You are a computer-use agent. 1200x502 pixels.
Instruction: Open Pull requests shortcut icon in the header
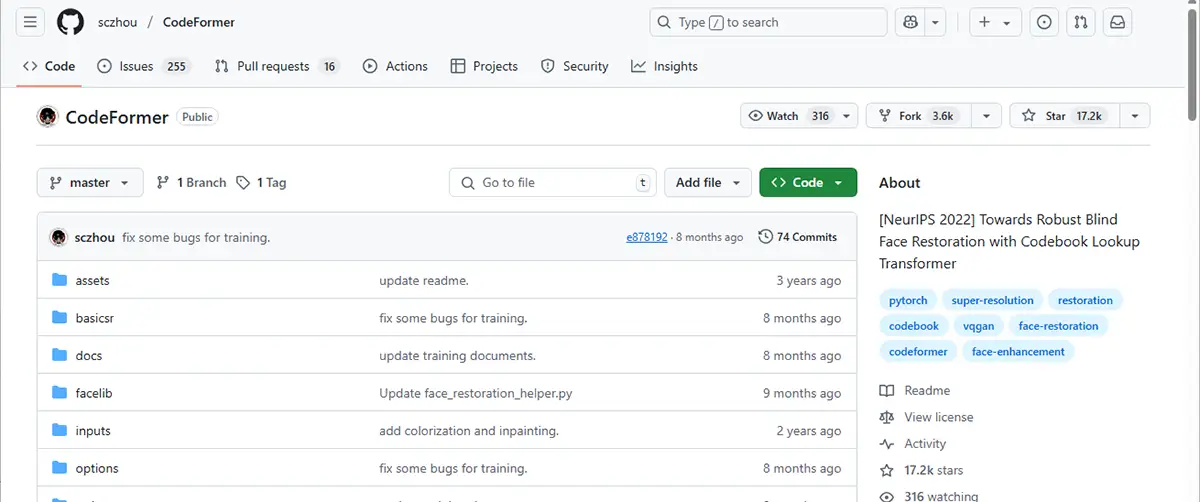[x=1081, y=22]
